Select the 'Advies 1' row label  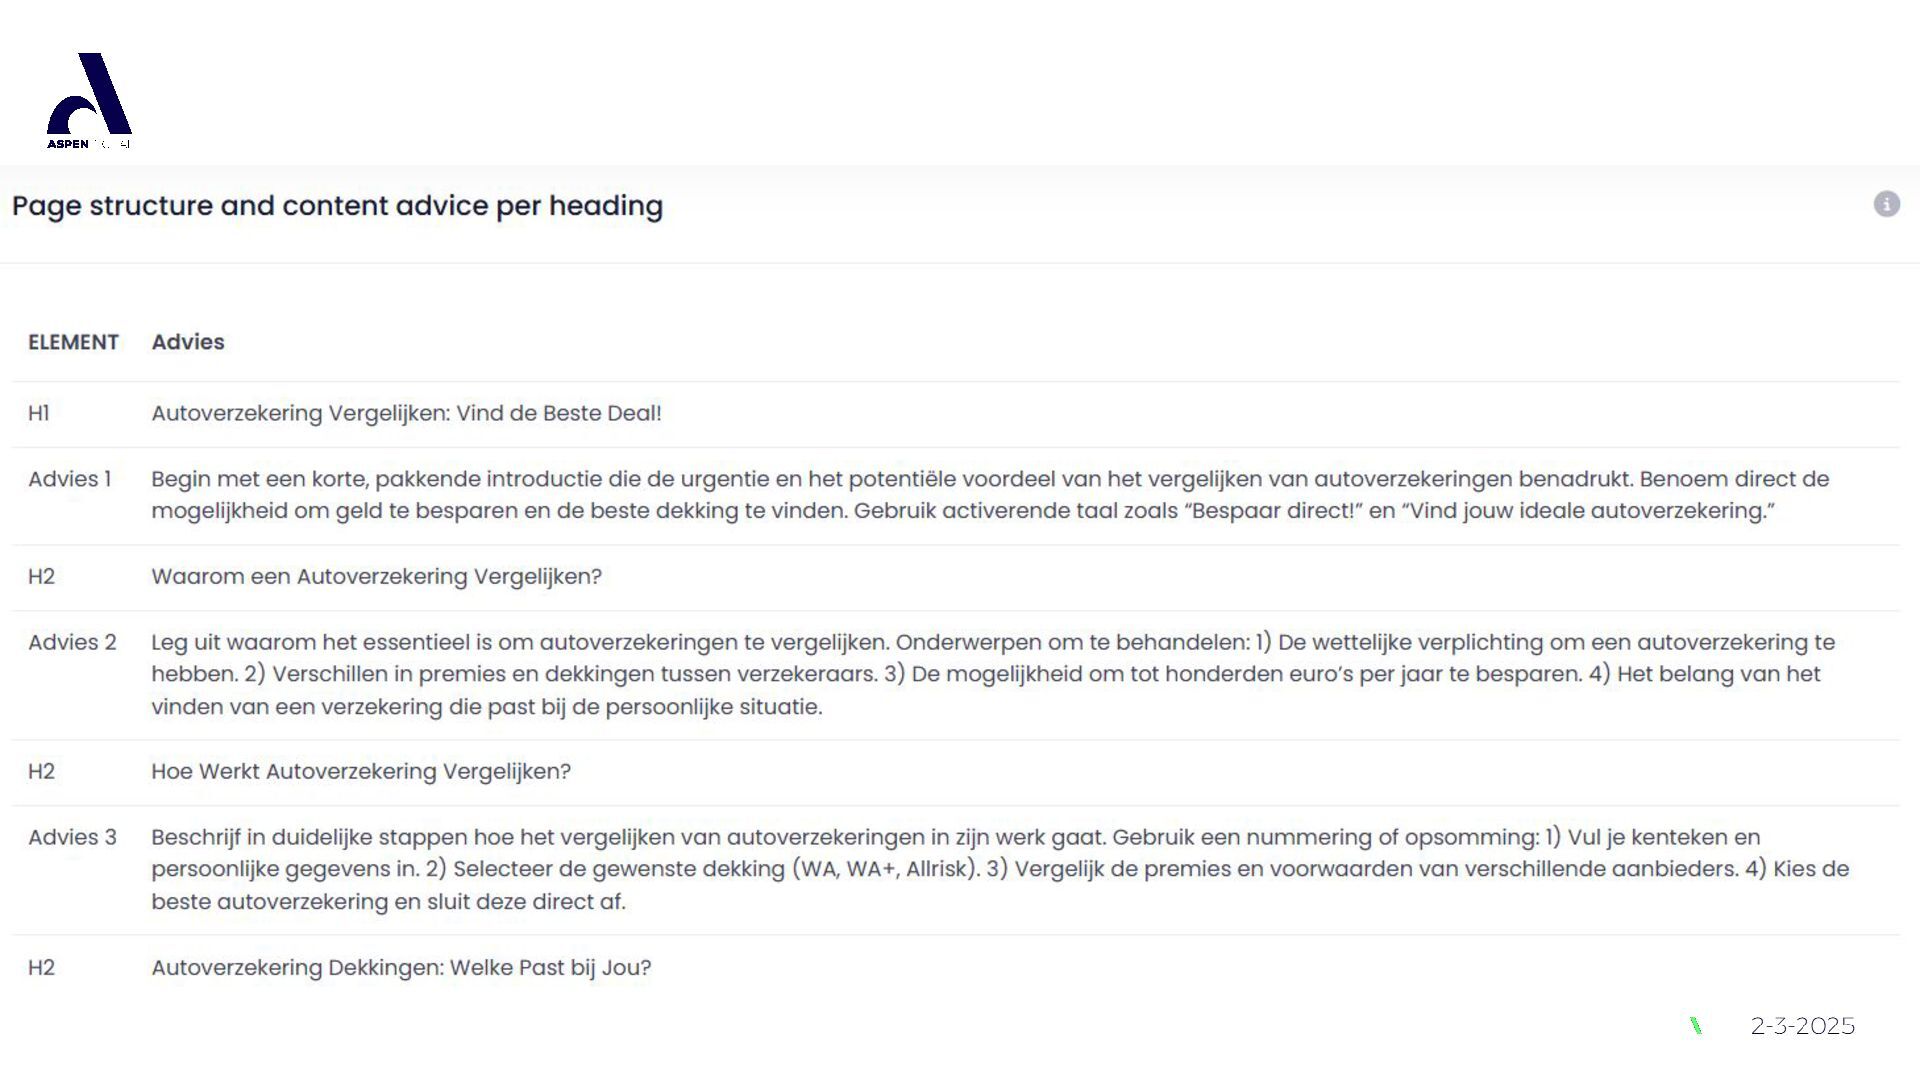[69, 479]
